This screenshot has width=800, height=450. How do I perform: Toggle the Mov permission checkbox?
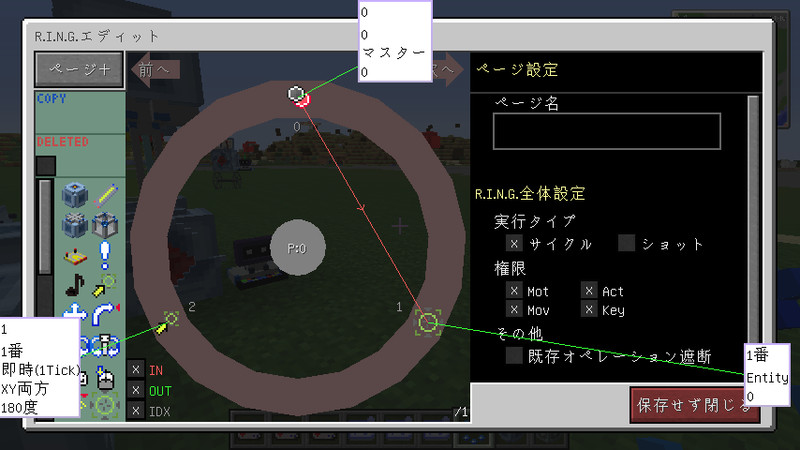(x=514, y=309)
